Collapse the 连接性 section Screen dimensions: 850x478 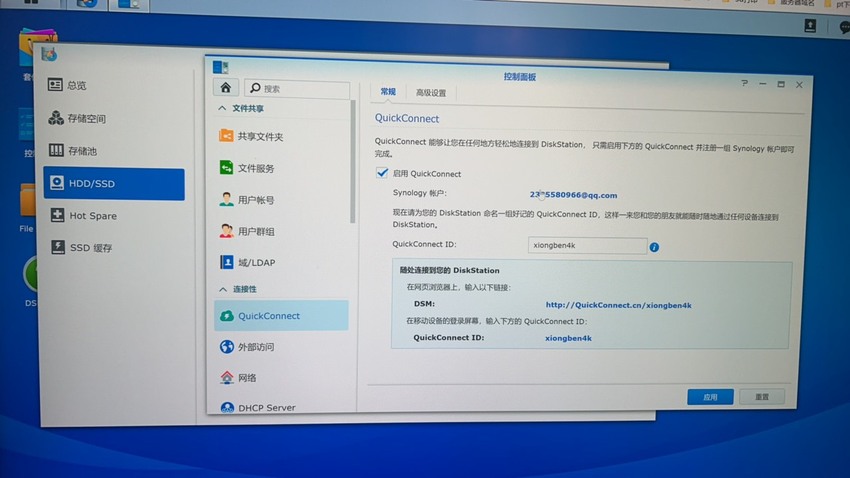tap(223, 289)
